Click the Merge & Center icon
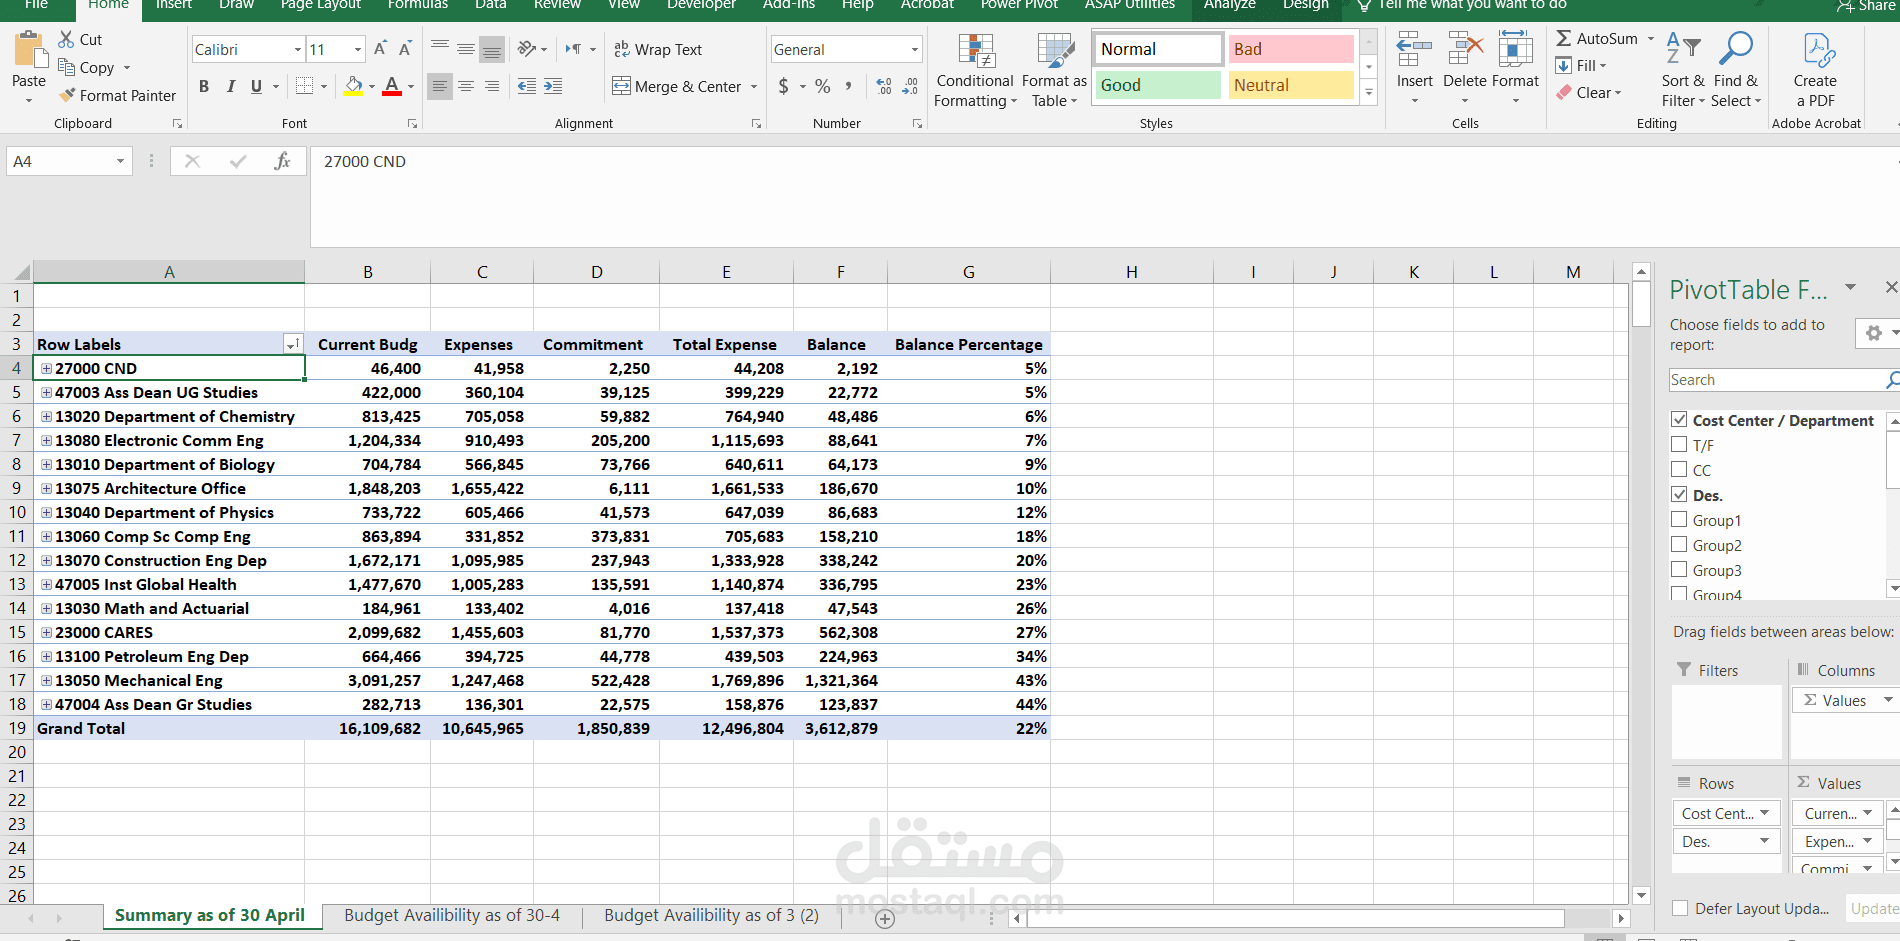This screenshot has height=941, width=1900. click(x=622, y=86)
